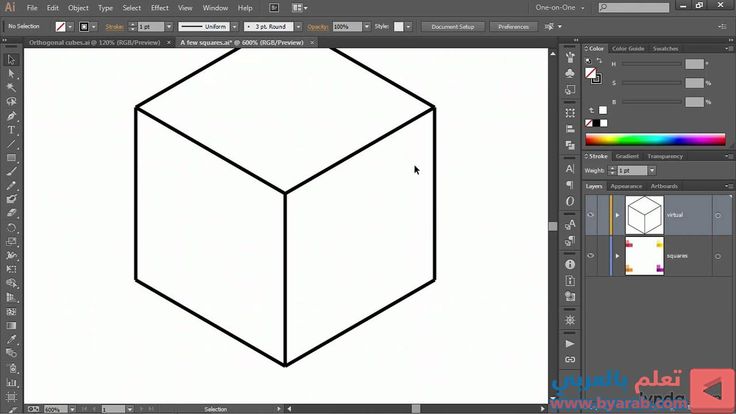This screenshot has height=414, width=736.
Task: Expand the virtual layer disclosure triangle
Action: pos(617,215)
